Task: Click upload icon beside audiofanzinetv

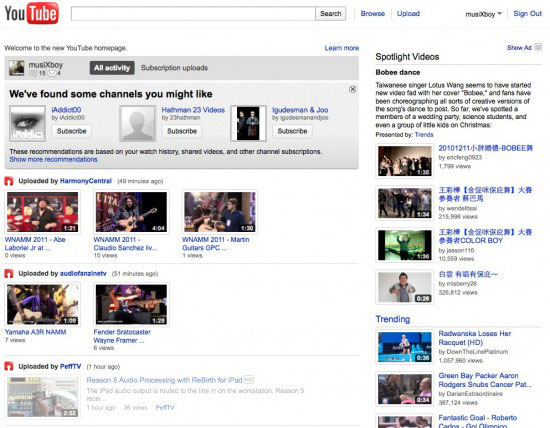Action: click(9, 274)
